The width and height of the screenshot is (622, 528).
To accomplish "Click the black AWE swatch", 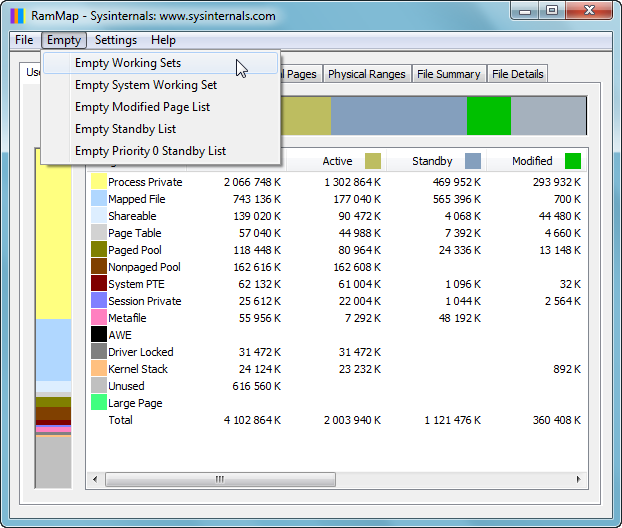I will [99, 334].
